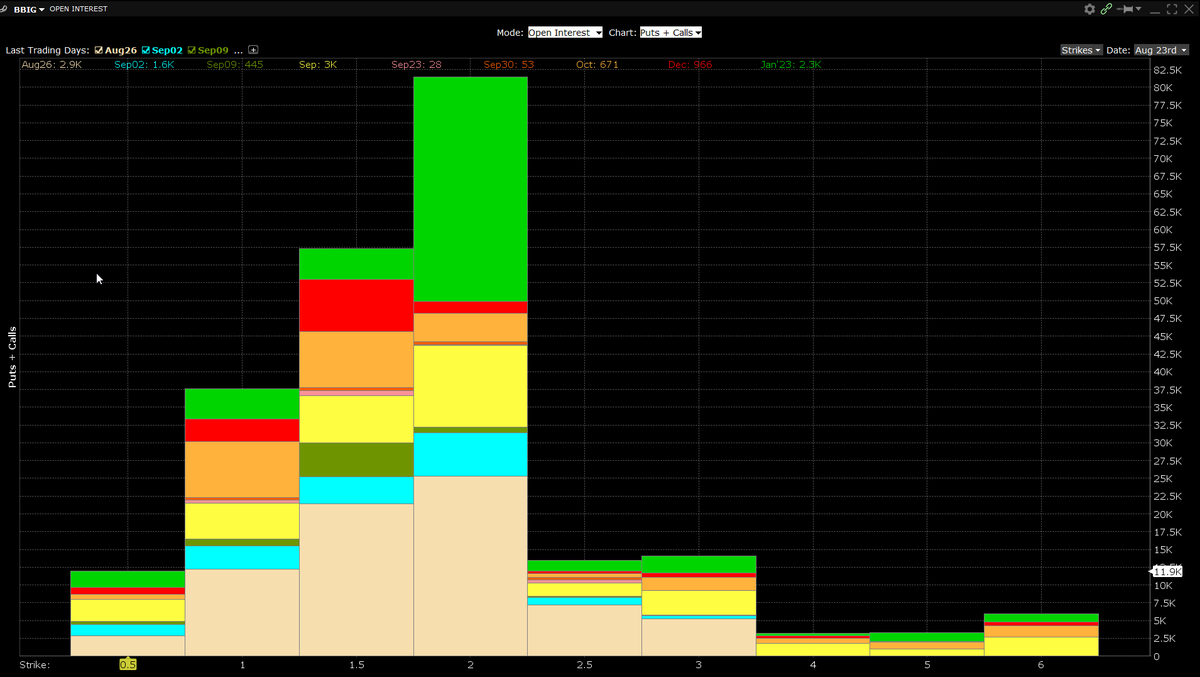The height and width of the screenshot is (677, 1200).
Task: Click the green link/group icon
Action: (x=1106, y=9)
